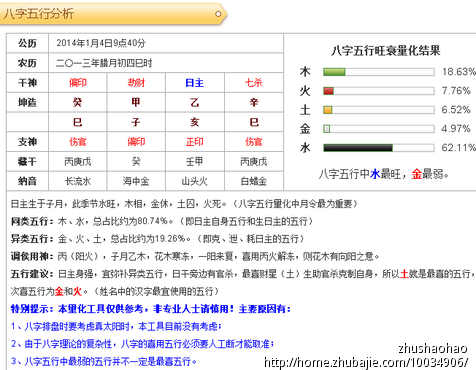Click the green 木 progress bar
The height and width of the screenshot is (370, 476).
point(379,72)
